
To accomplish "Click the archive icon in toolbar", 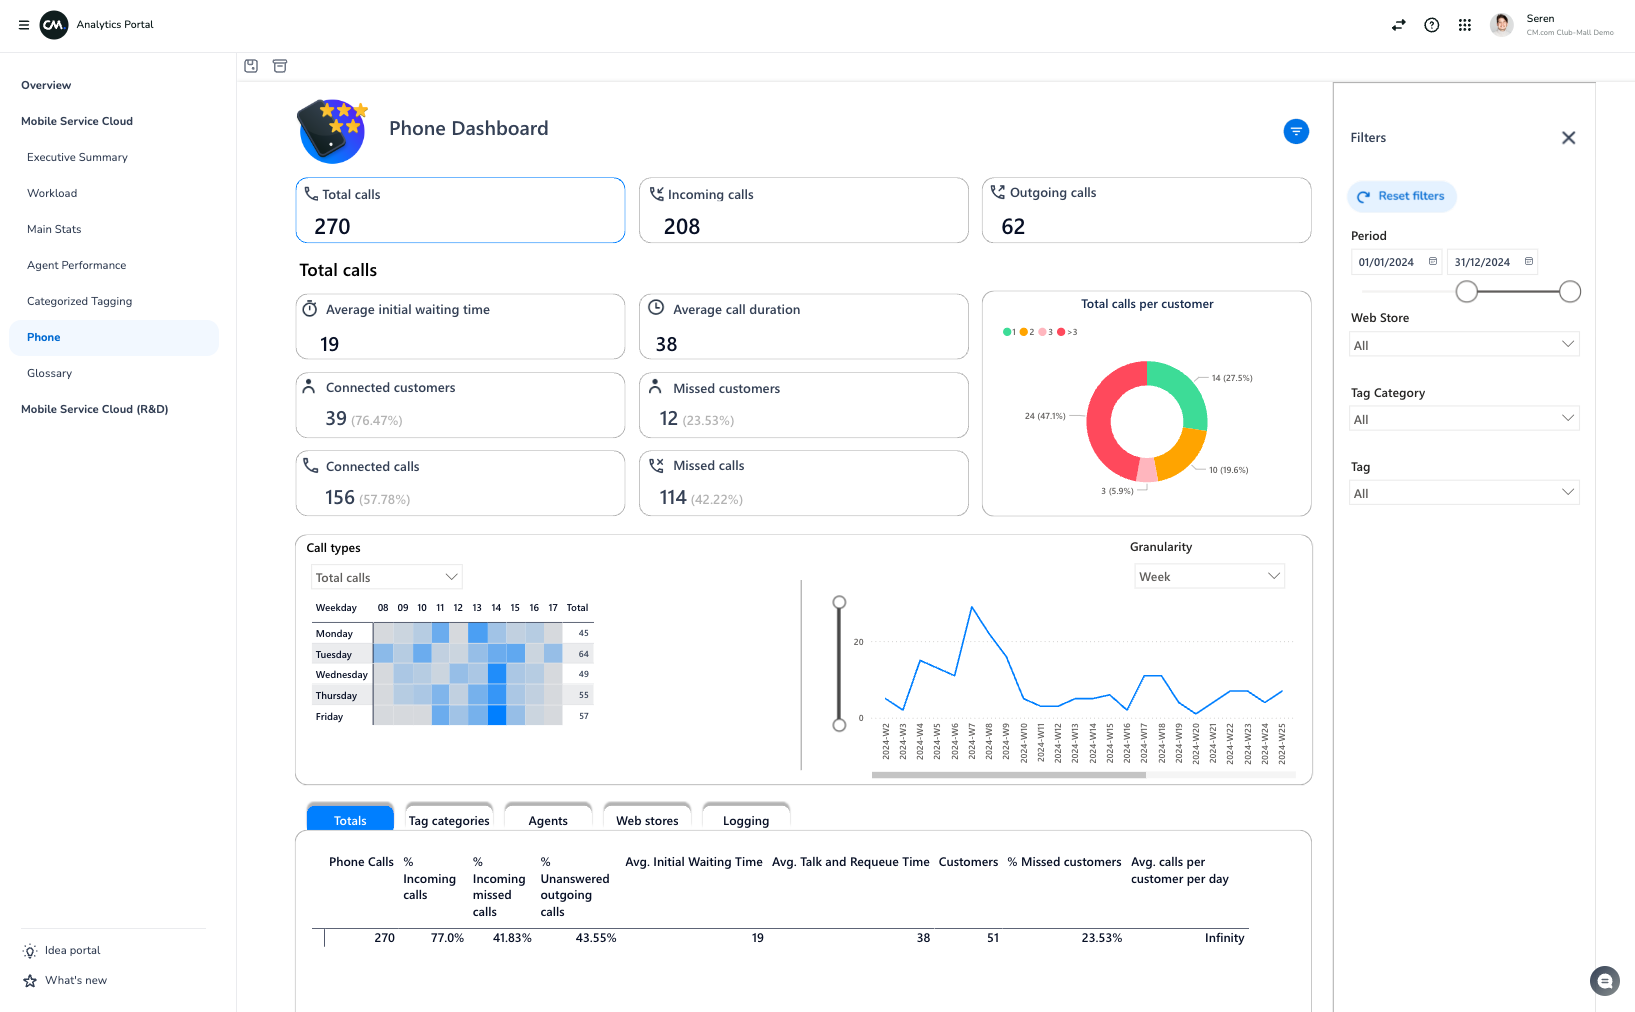I will point(280,66).
